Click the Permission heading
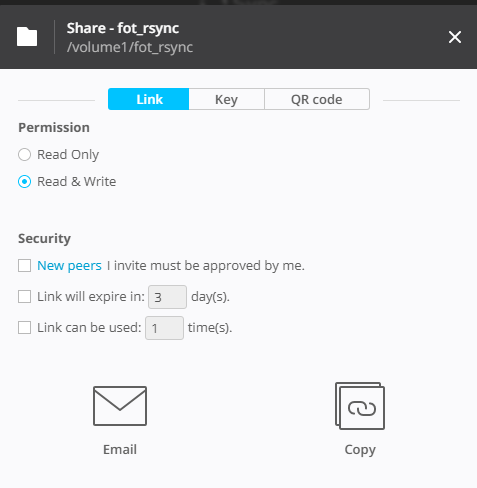477x488 pixels. [x=54, y=128]
